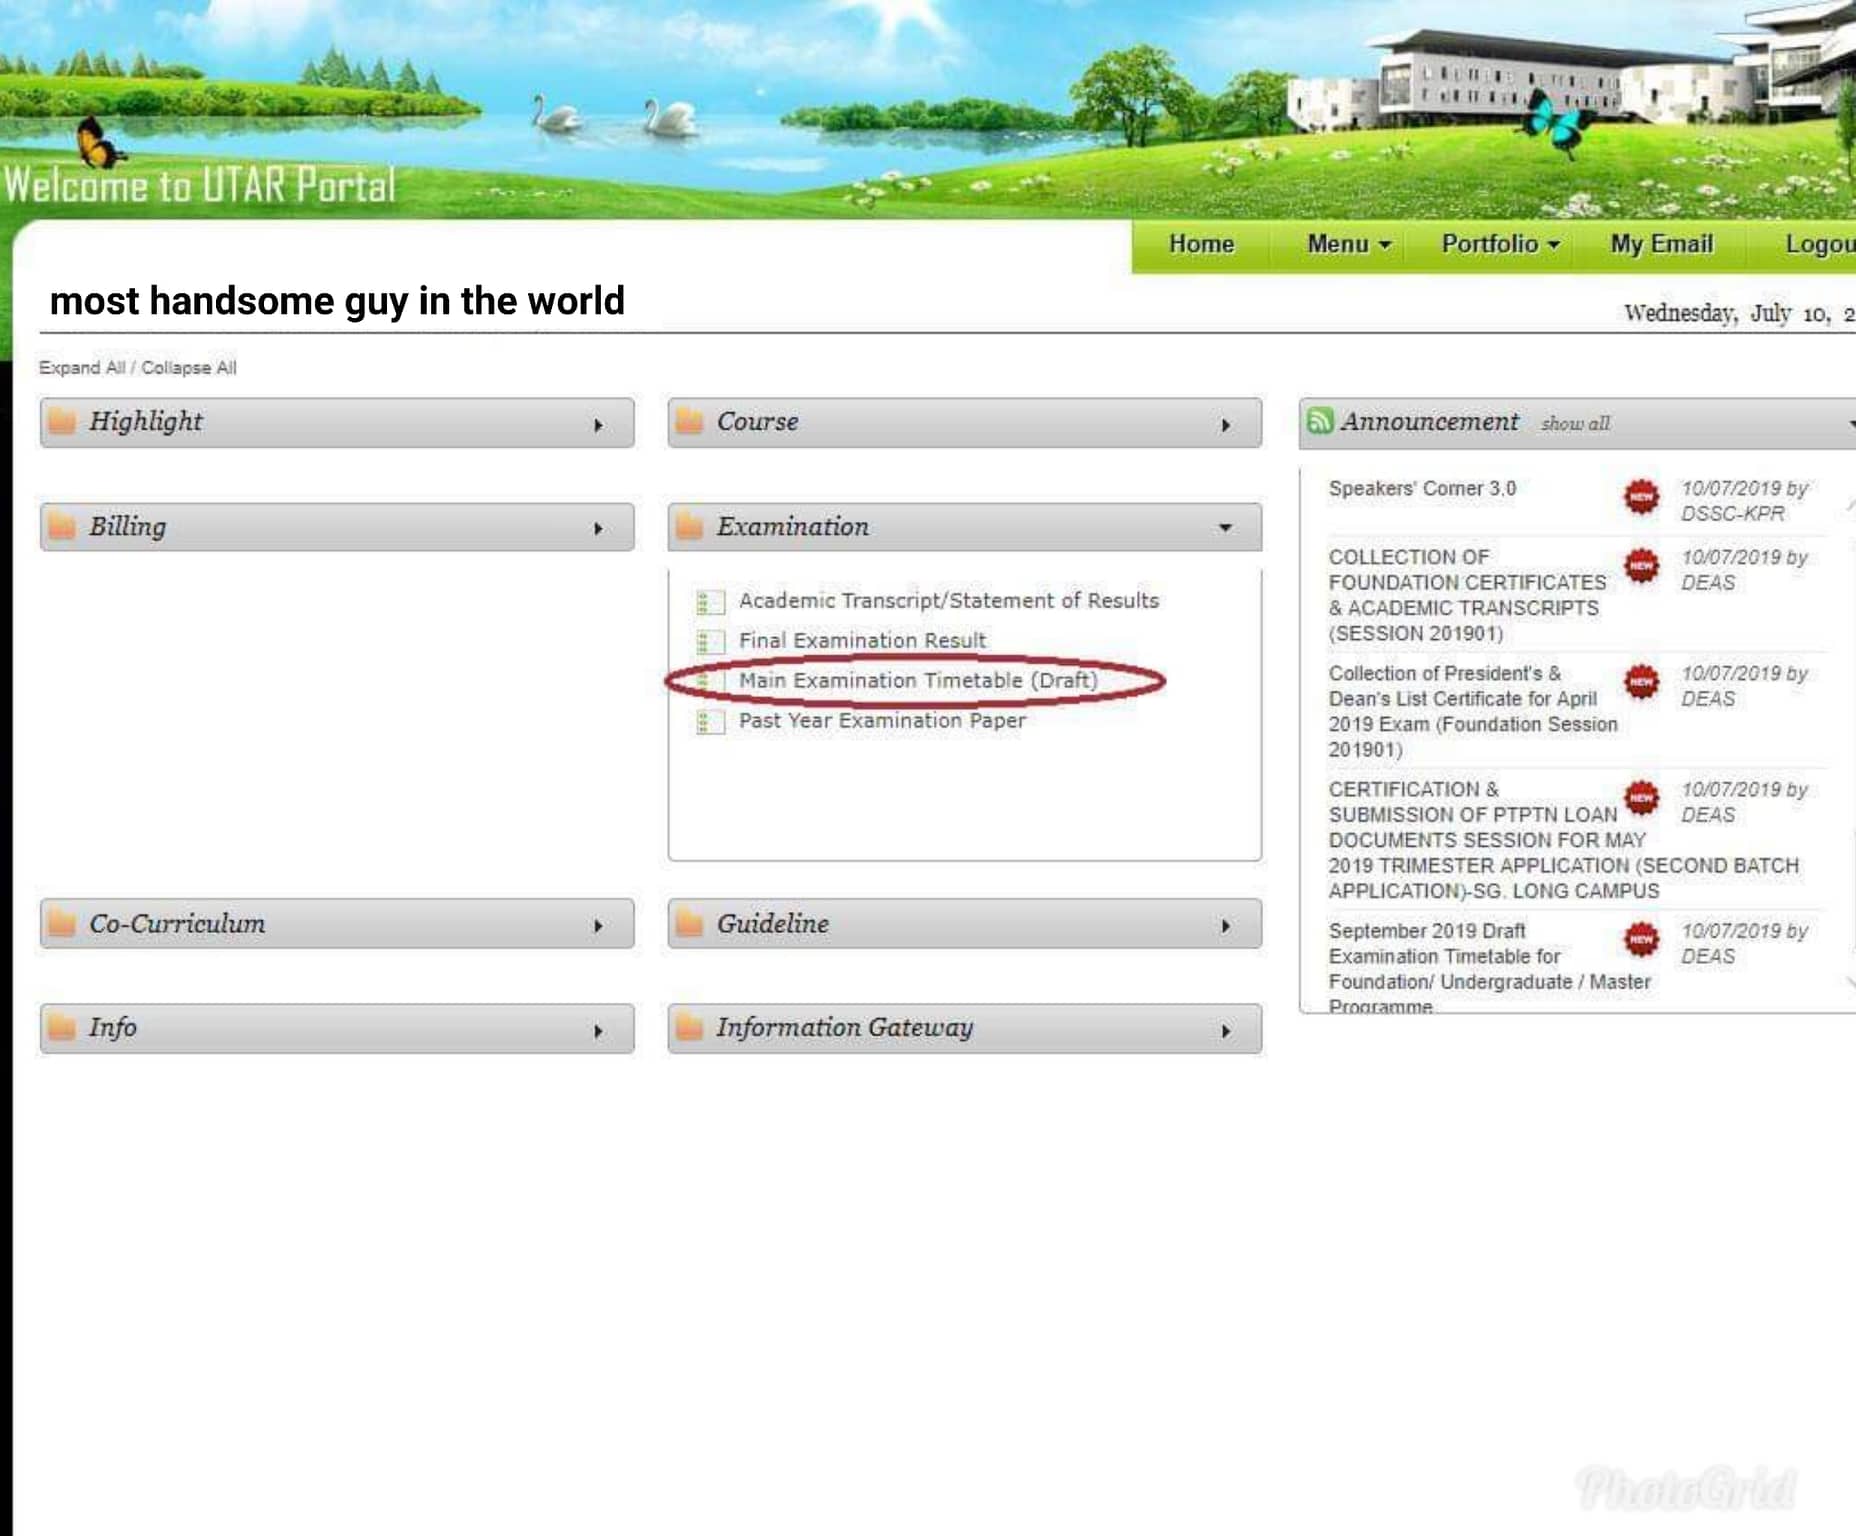
Task: Click Logout in the navigation bar
Action: (x=1820, y=244)
